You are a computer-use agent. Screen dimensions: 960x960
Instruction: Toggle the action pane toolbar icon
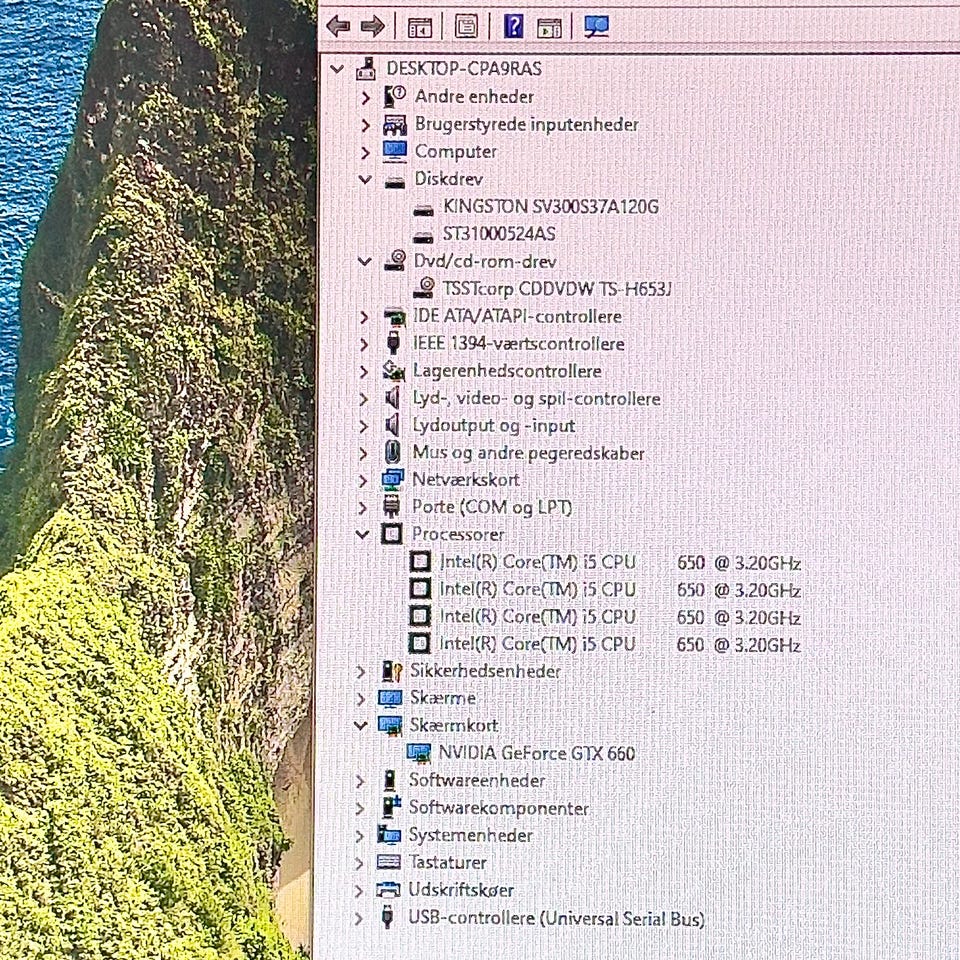pyautogui.click(x=549, y=28)
